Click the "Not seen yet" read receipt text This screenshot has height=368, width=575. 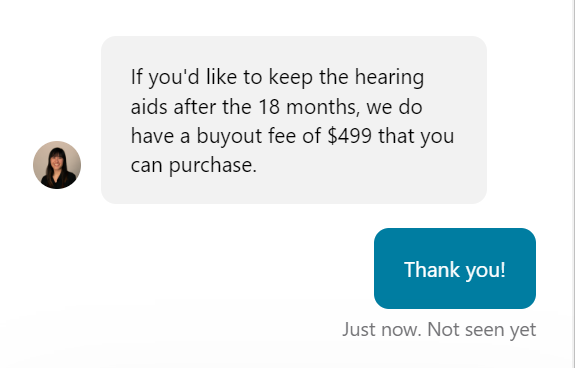point(482,330)
